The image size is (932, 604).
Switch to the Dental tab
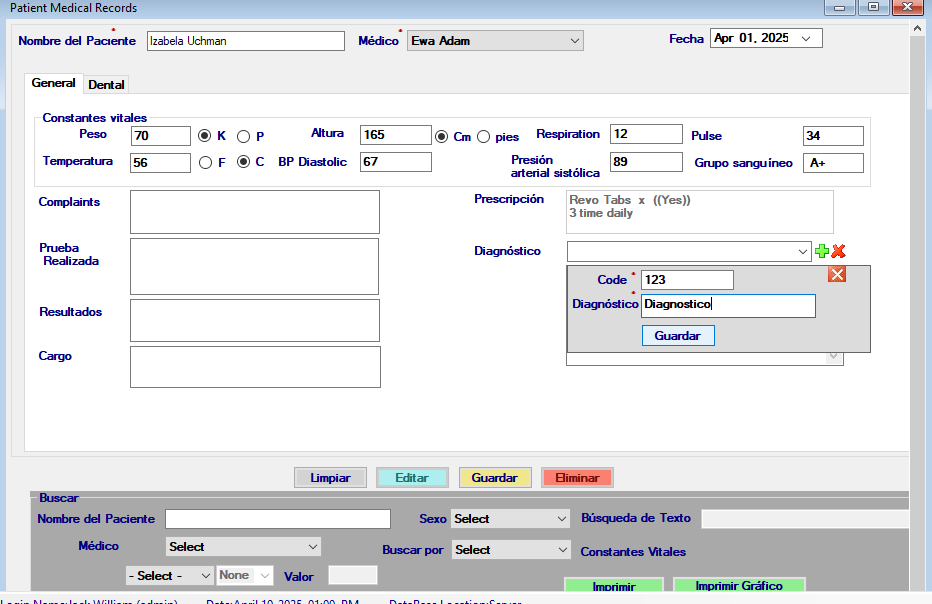click(107, 85)
